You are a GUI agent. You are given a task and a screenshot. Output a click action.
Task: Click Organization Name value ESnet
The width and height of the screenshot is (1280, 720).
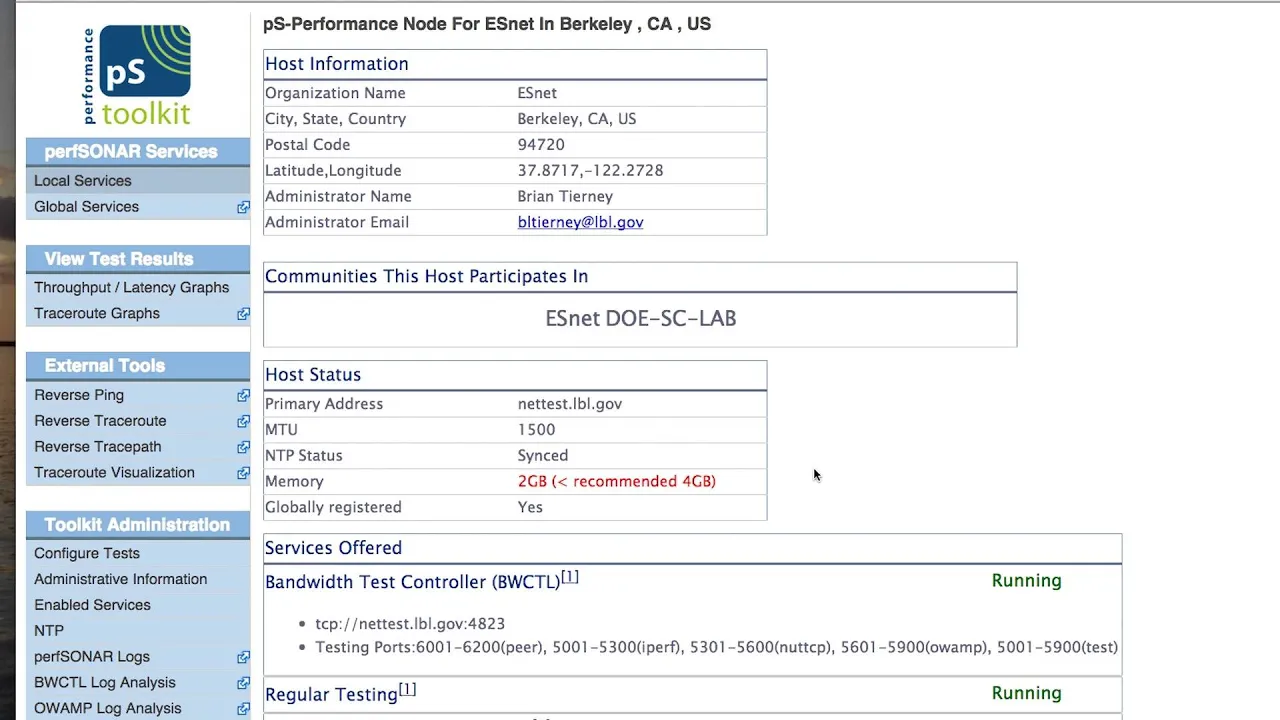click(537, 93)
